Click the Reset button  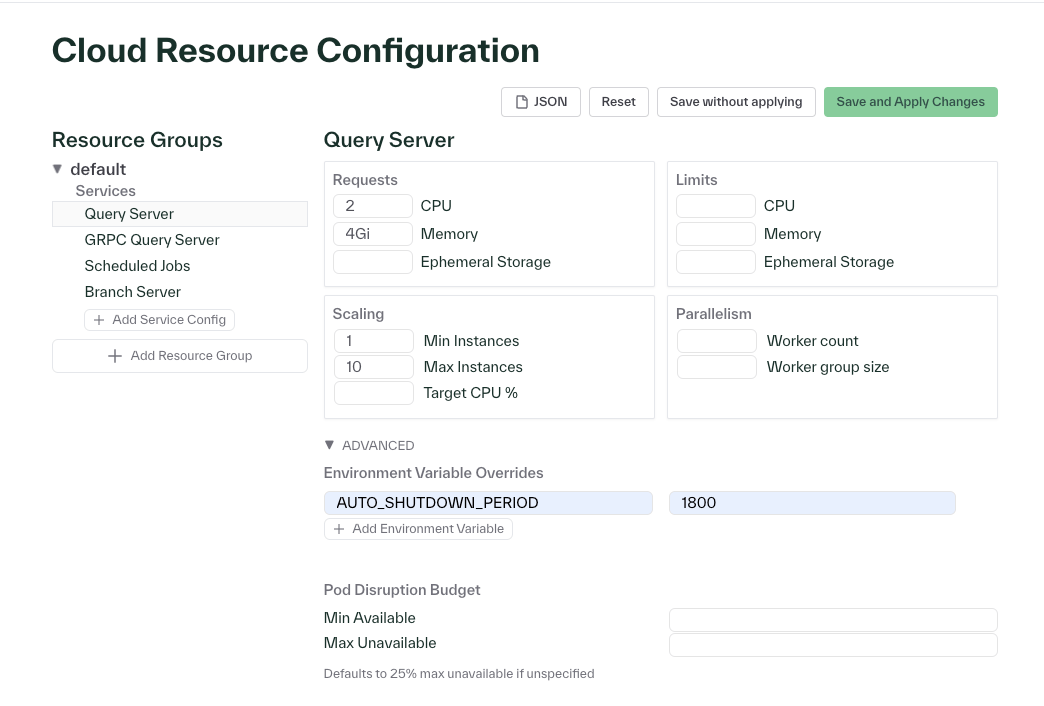pyautogui.click(x=618, y=101)
